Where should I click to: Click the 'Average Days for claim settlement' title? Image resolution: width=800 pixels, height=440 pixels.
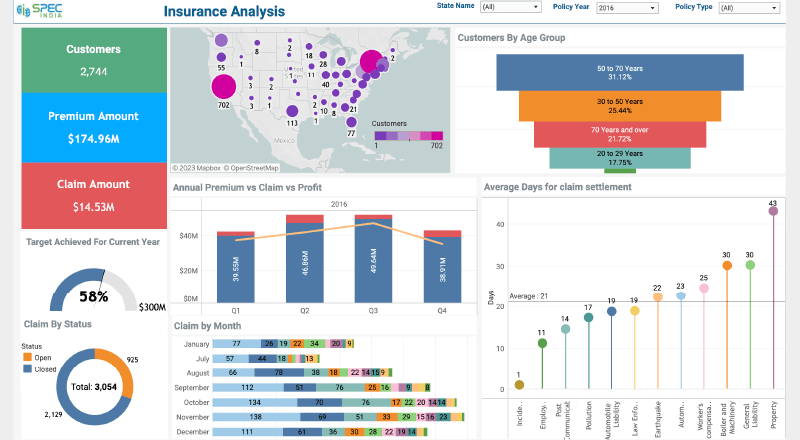558,187
